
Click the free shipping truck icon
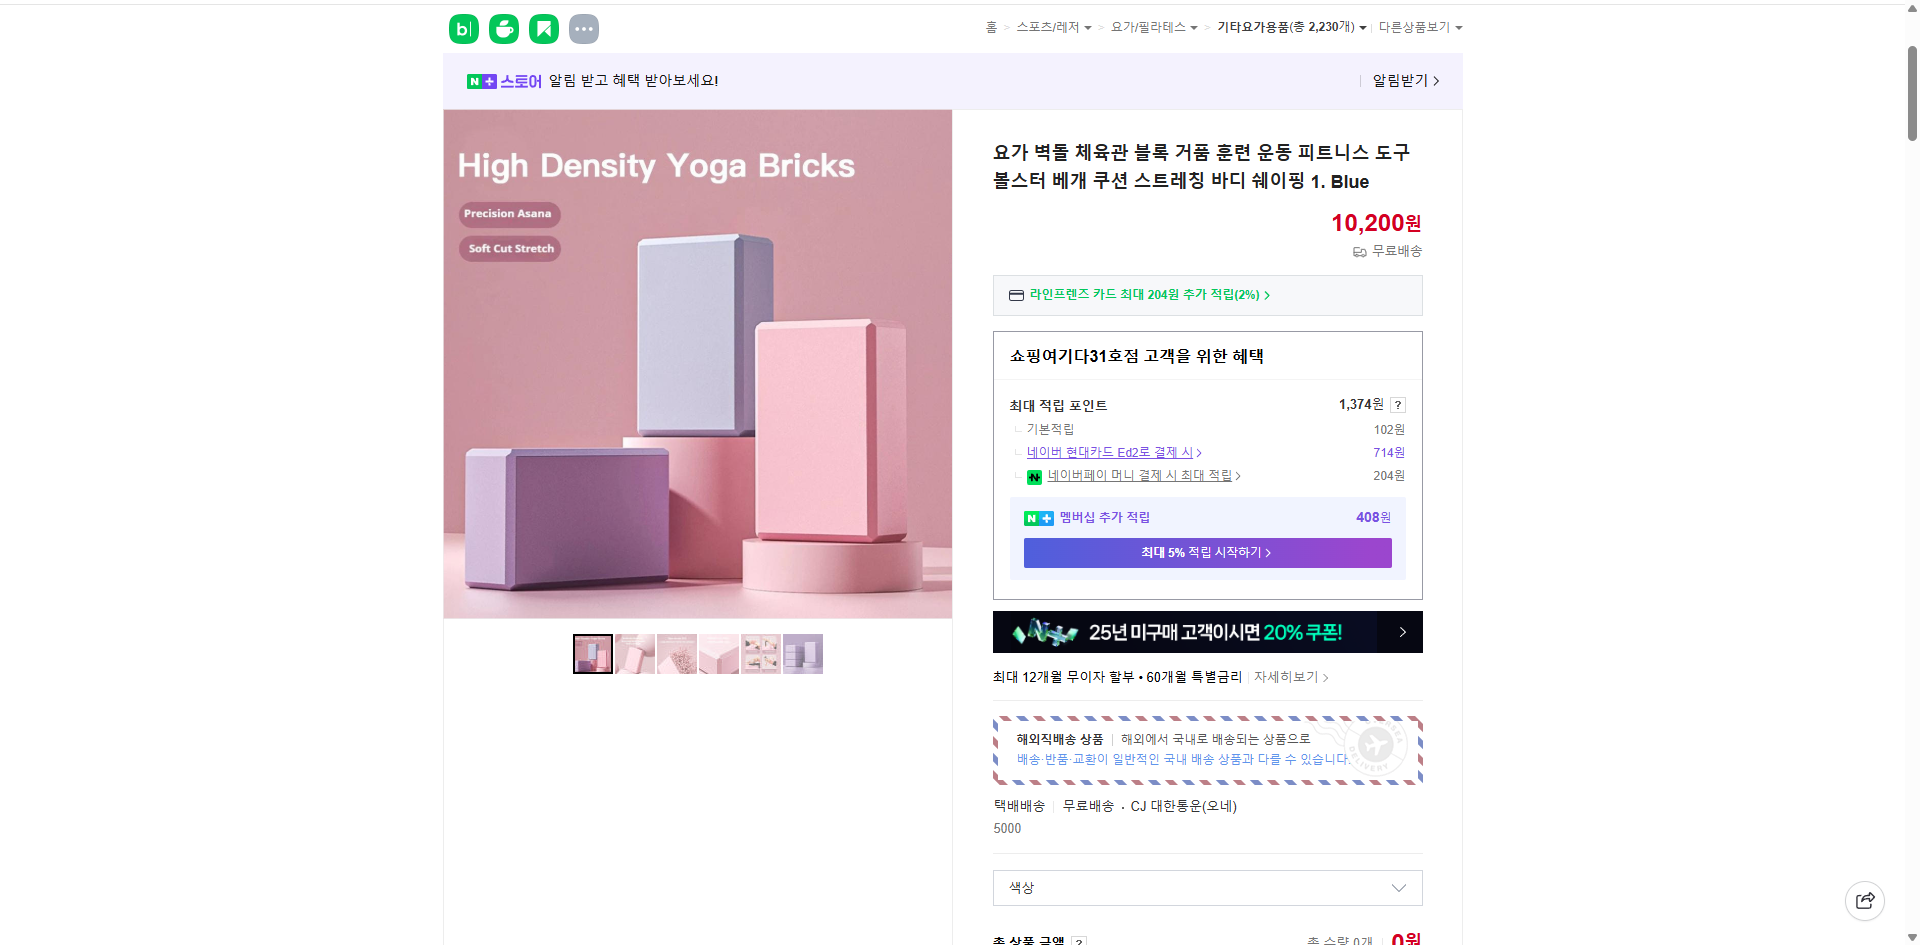1359,252
